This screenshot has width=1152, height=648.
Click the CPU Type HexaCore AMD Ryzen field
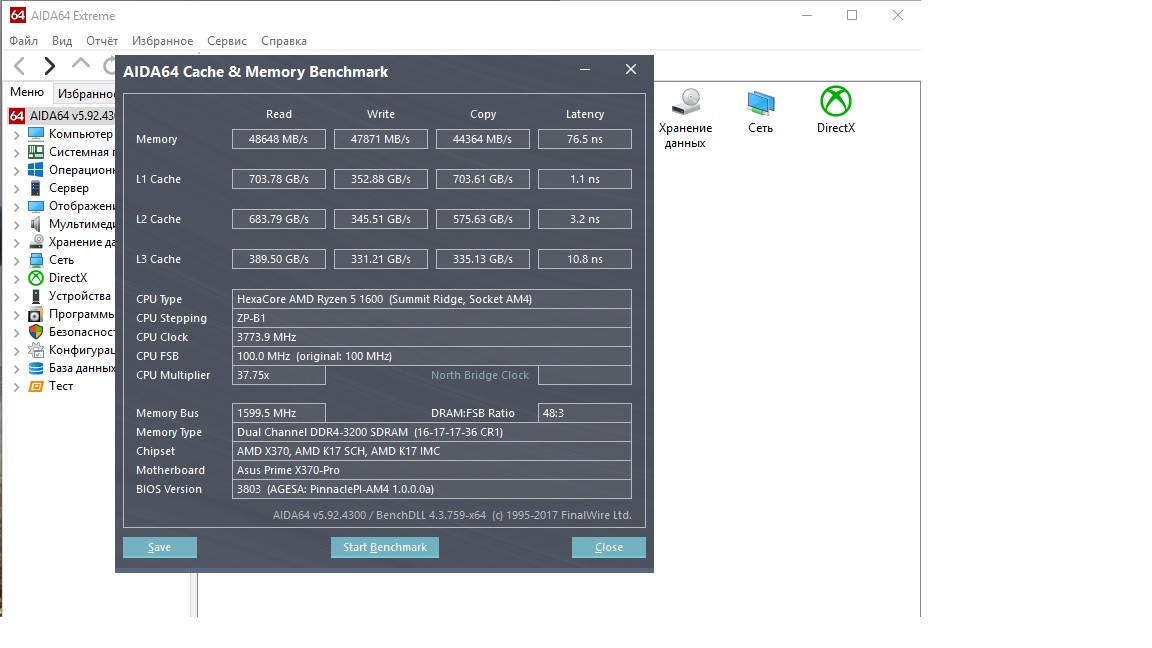432,299
